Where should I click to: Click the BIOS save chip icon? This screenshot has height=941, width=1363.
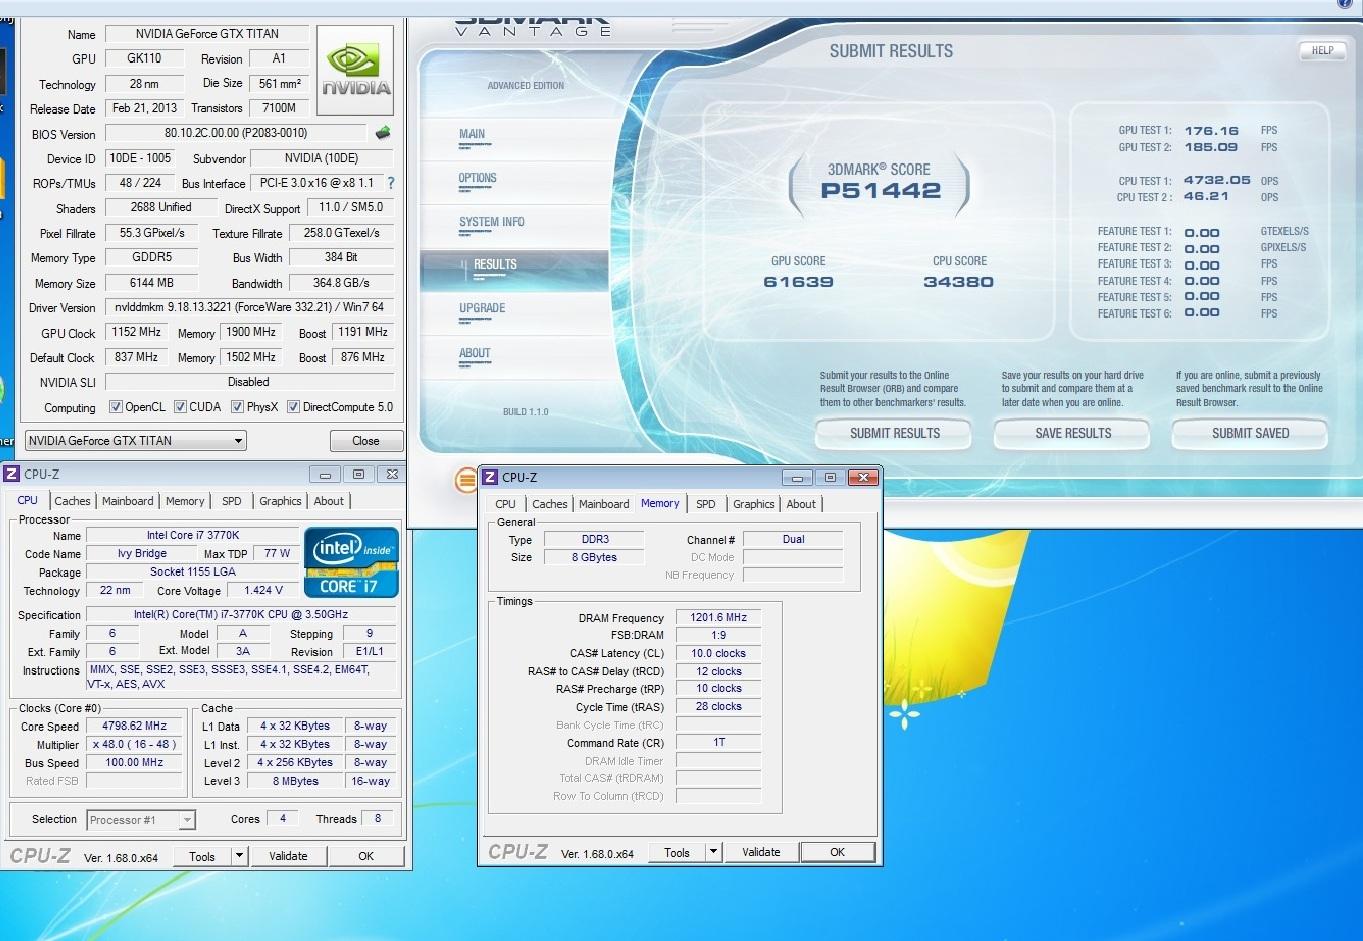(382, 132)
